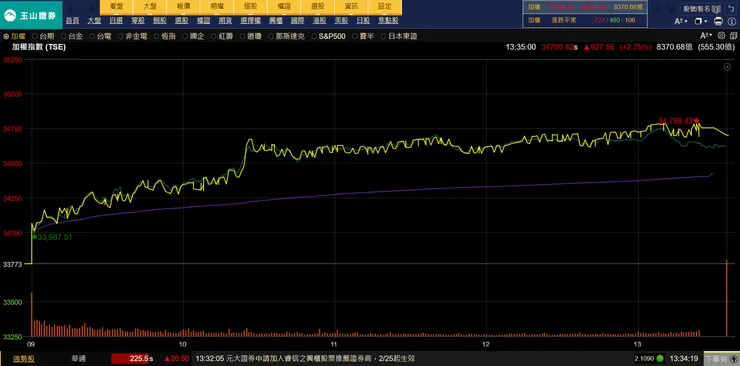Screen dimensions: 740x366
Task: Open the 大盤 sub-navigation link
Action: 94,21
